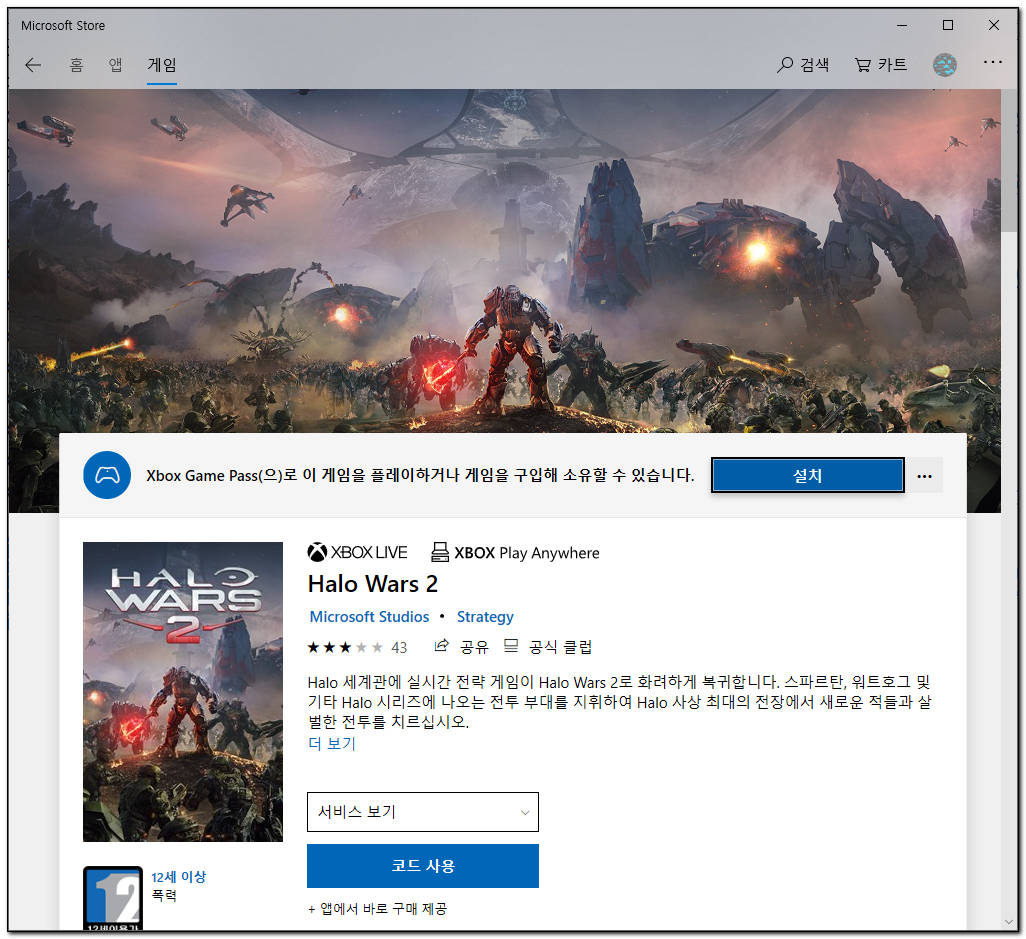Image resolution: width=1026 pixels, height=939 pixels.
Task: Click the Xbox Live logo
Action: click(357, 552)
